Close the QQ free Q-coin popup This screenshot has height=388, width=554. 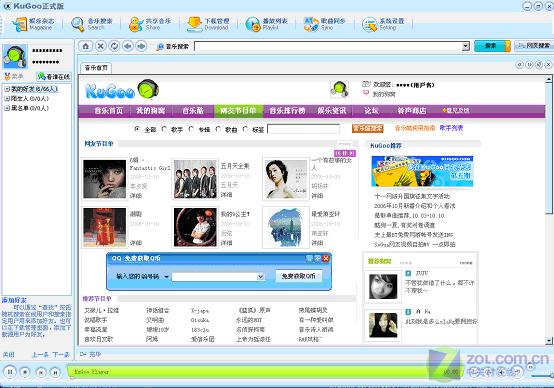[x=326, y=258]
